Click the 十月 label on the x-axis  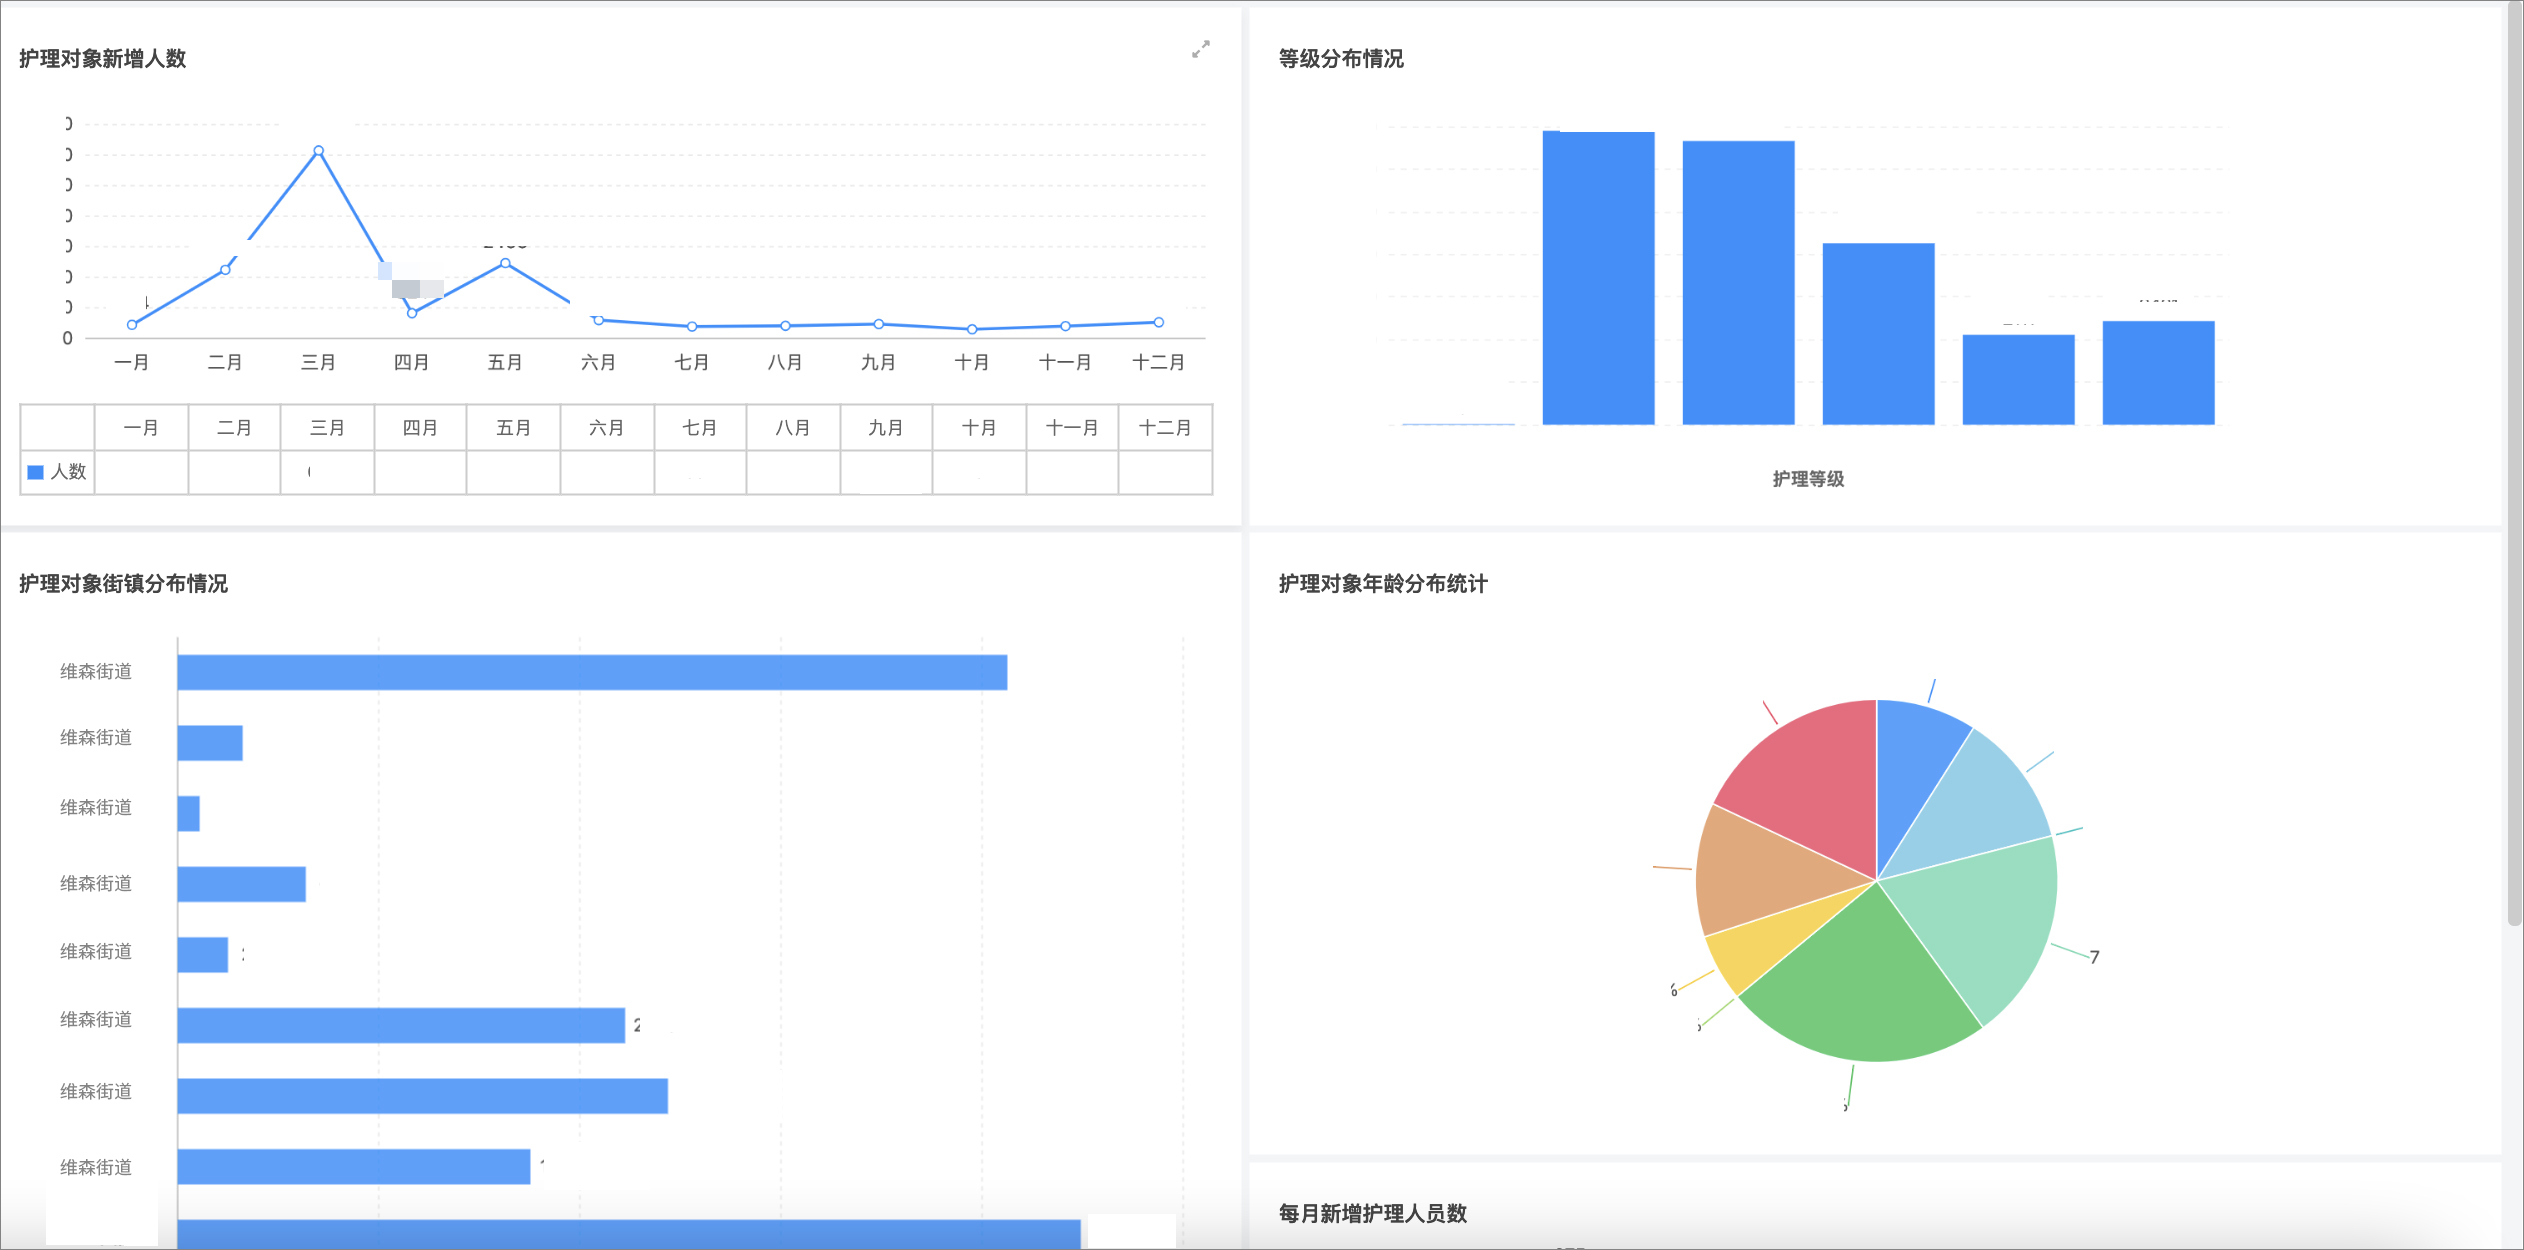(x=973, y=363)
